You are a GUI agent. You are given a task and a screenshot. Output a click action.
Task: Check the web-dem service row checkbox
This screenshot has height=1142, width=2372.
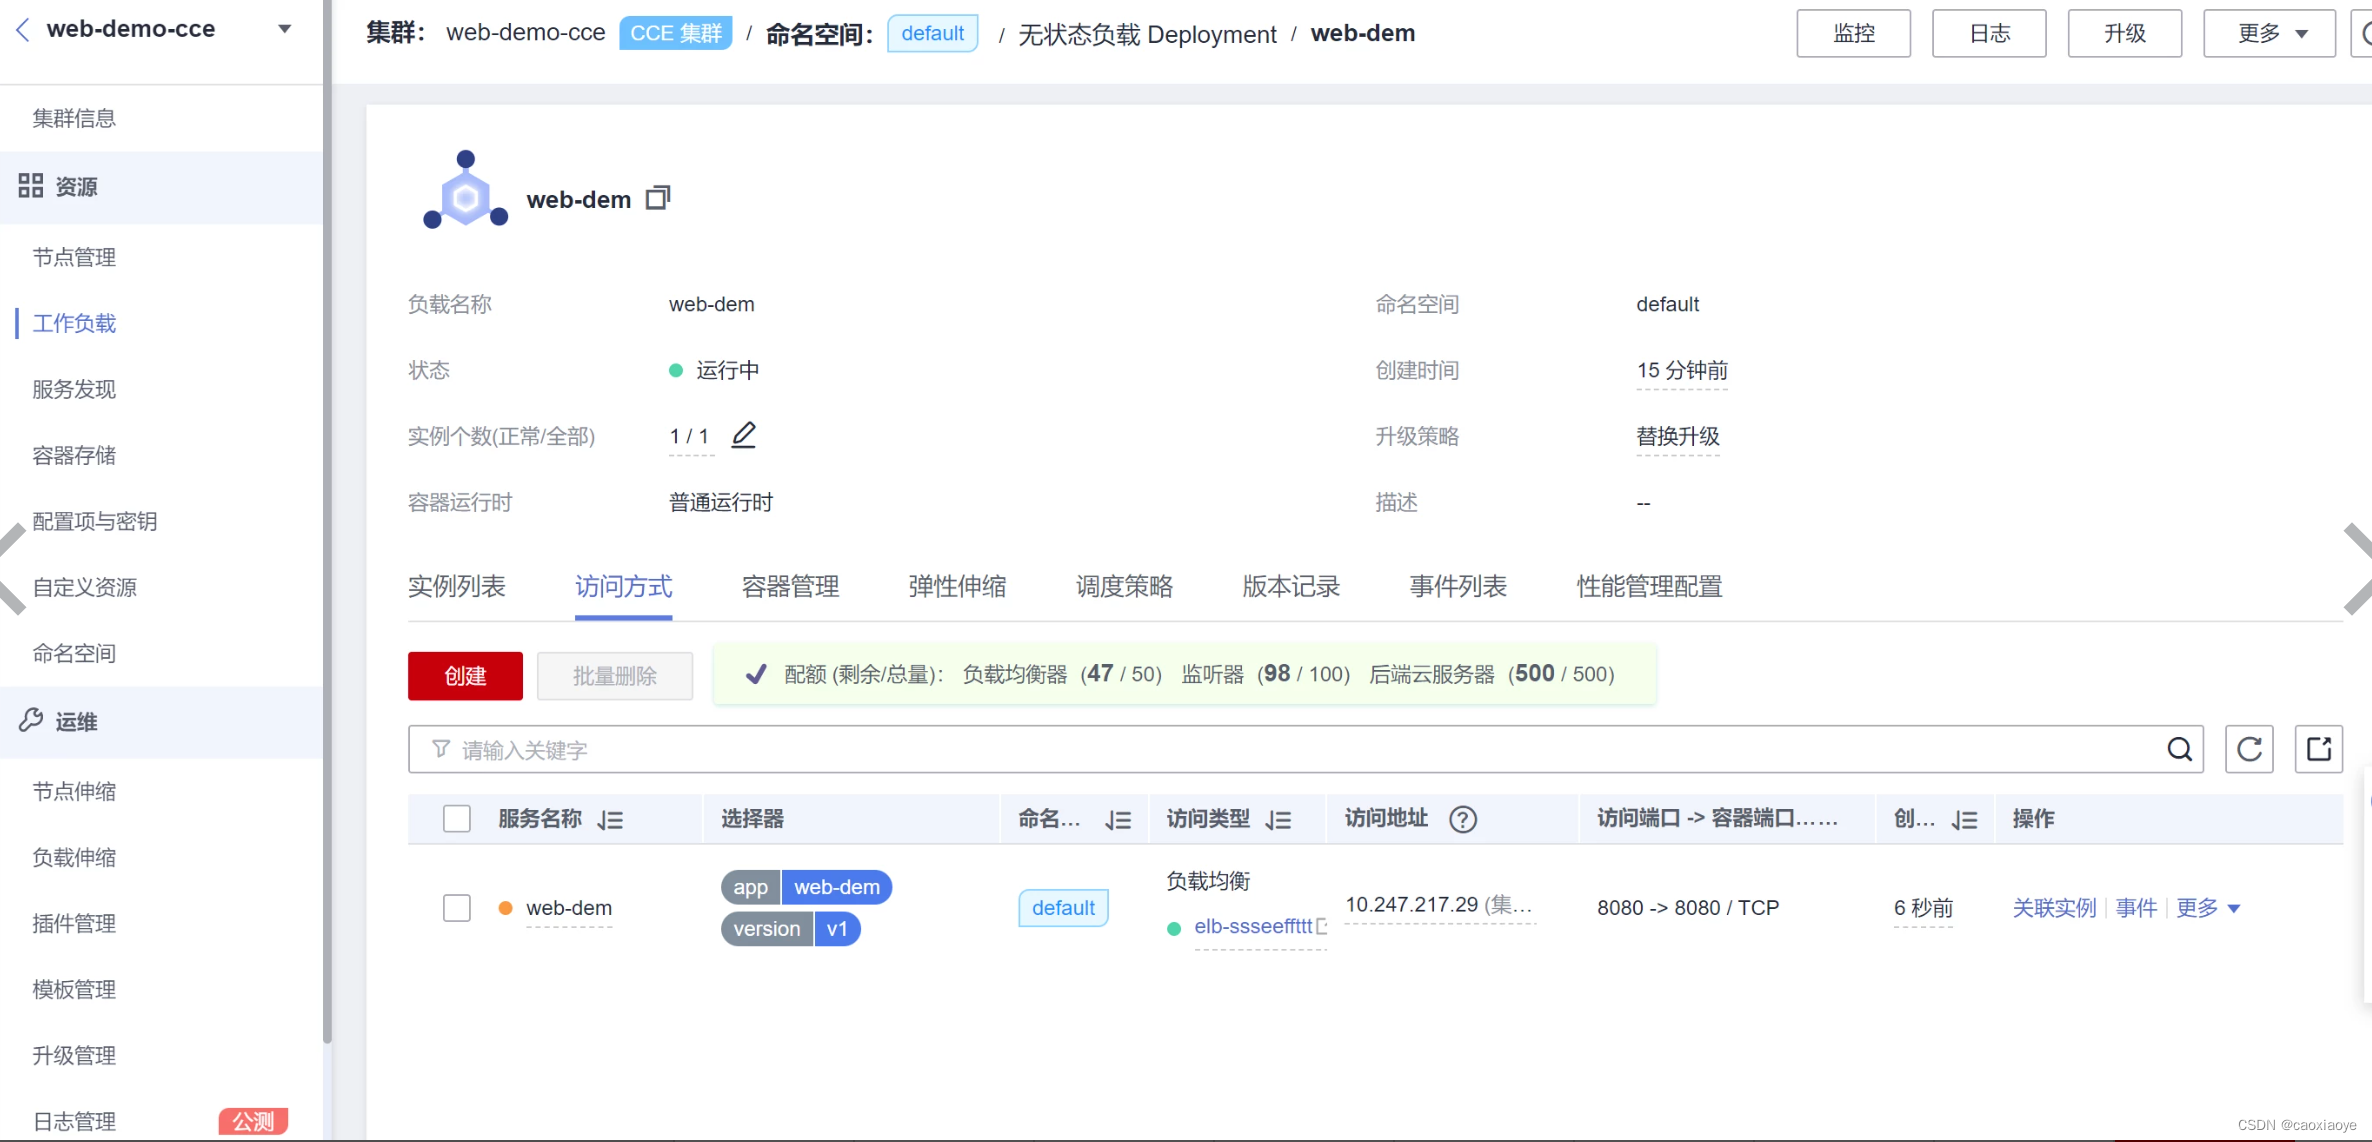point(457,908)
